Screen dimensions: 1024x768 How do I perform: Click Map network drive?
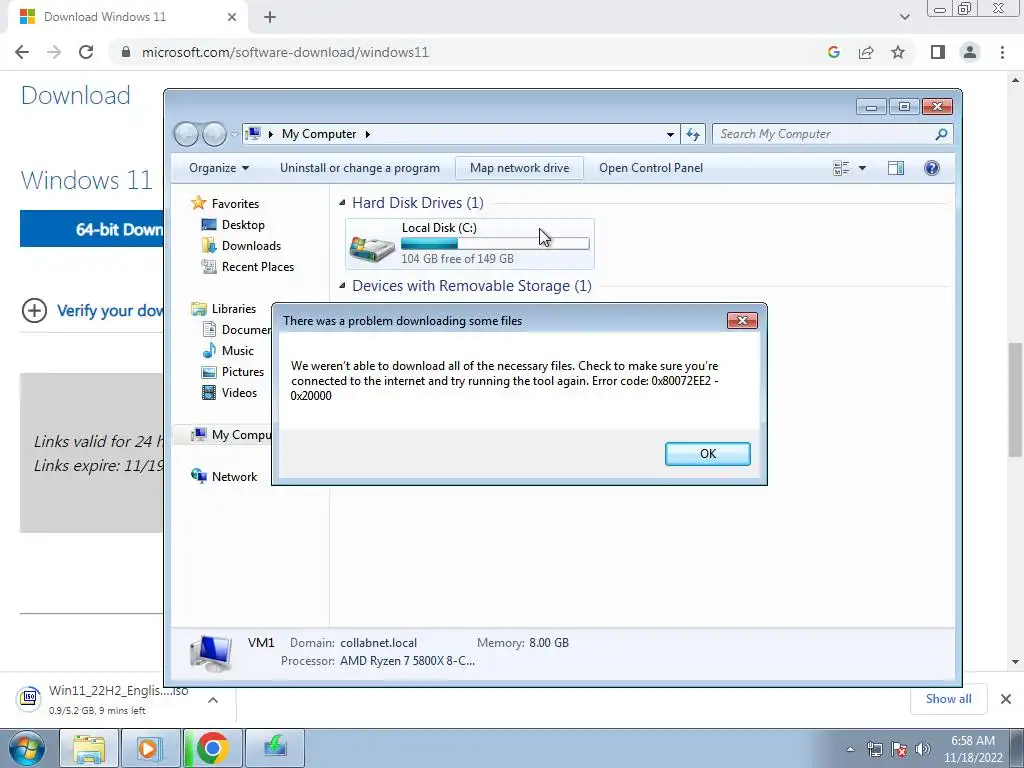point(519,168)
